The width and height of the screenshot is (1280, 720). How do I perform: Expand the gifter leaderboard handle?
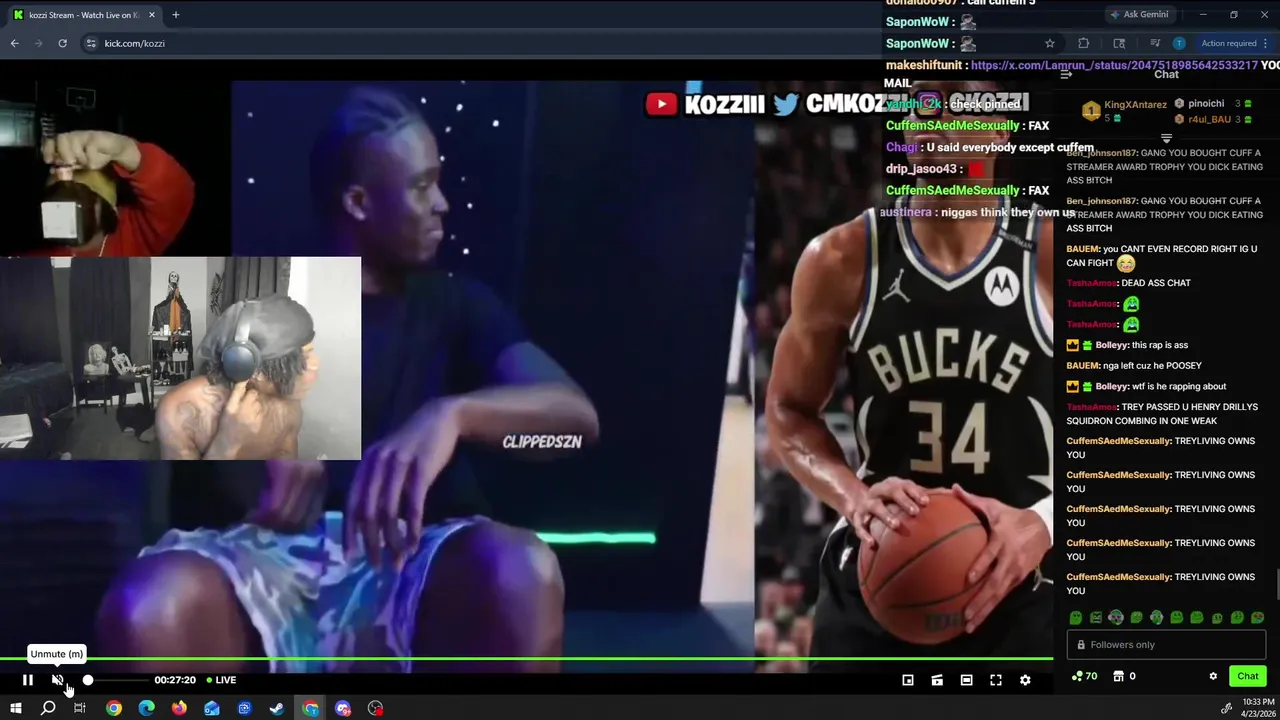coord(1166,139)
